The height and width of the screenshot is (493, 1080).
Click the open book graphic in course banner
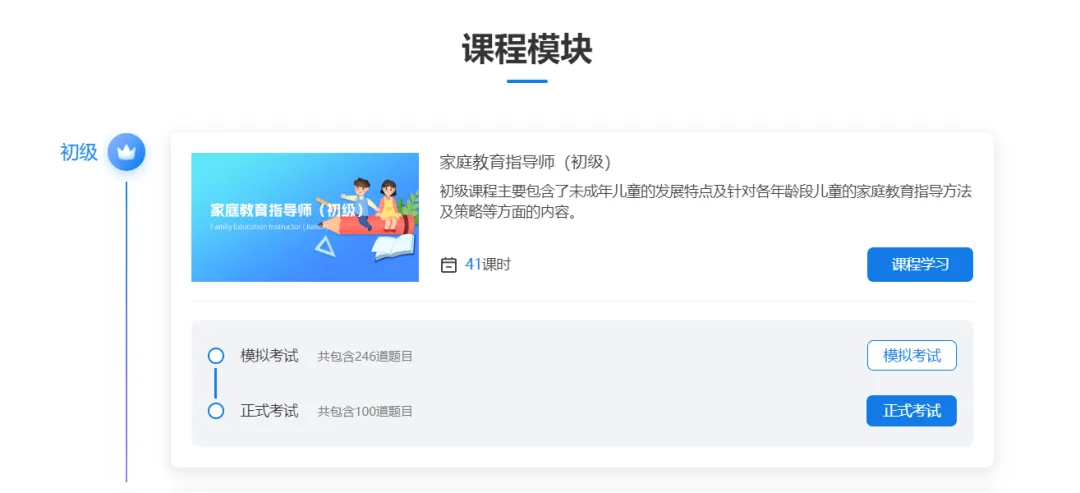pyautogui.click(x=394, y=247)
